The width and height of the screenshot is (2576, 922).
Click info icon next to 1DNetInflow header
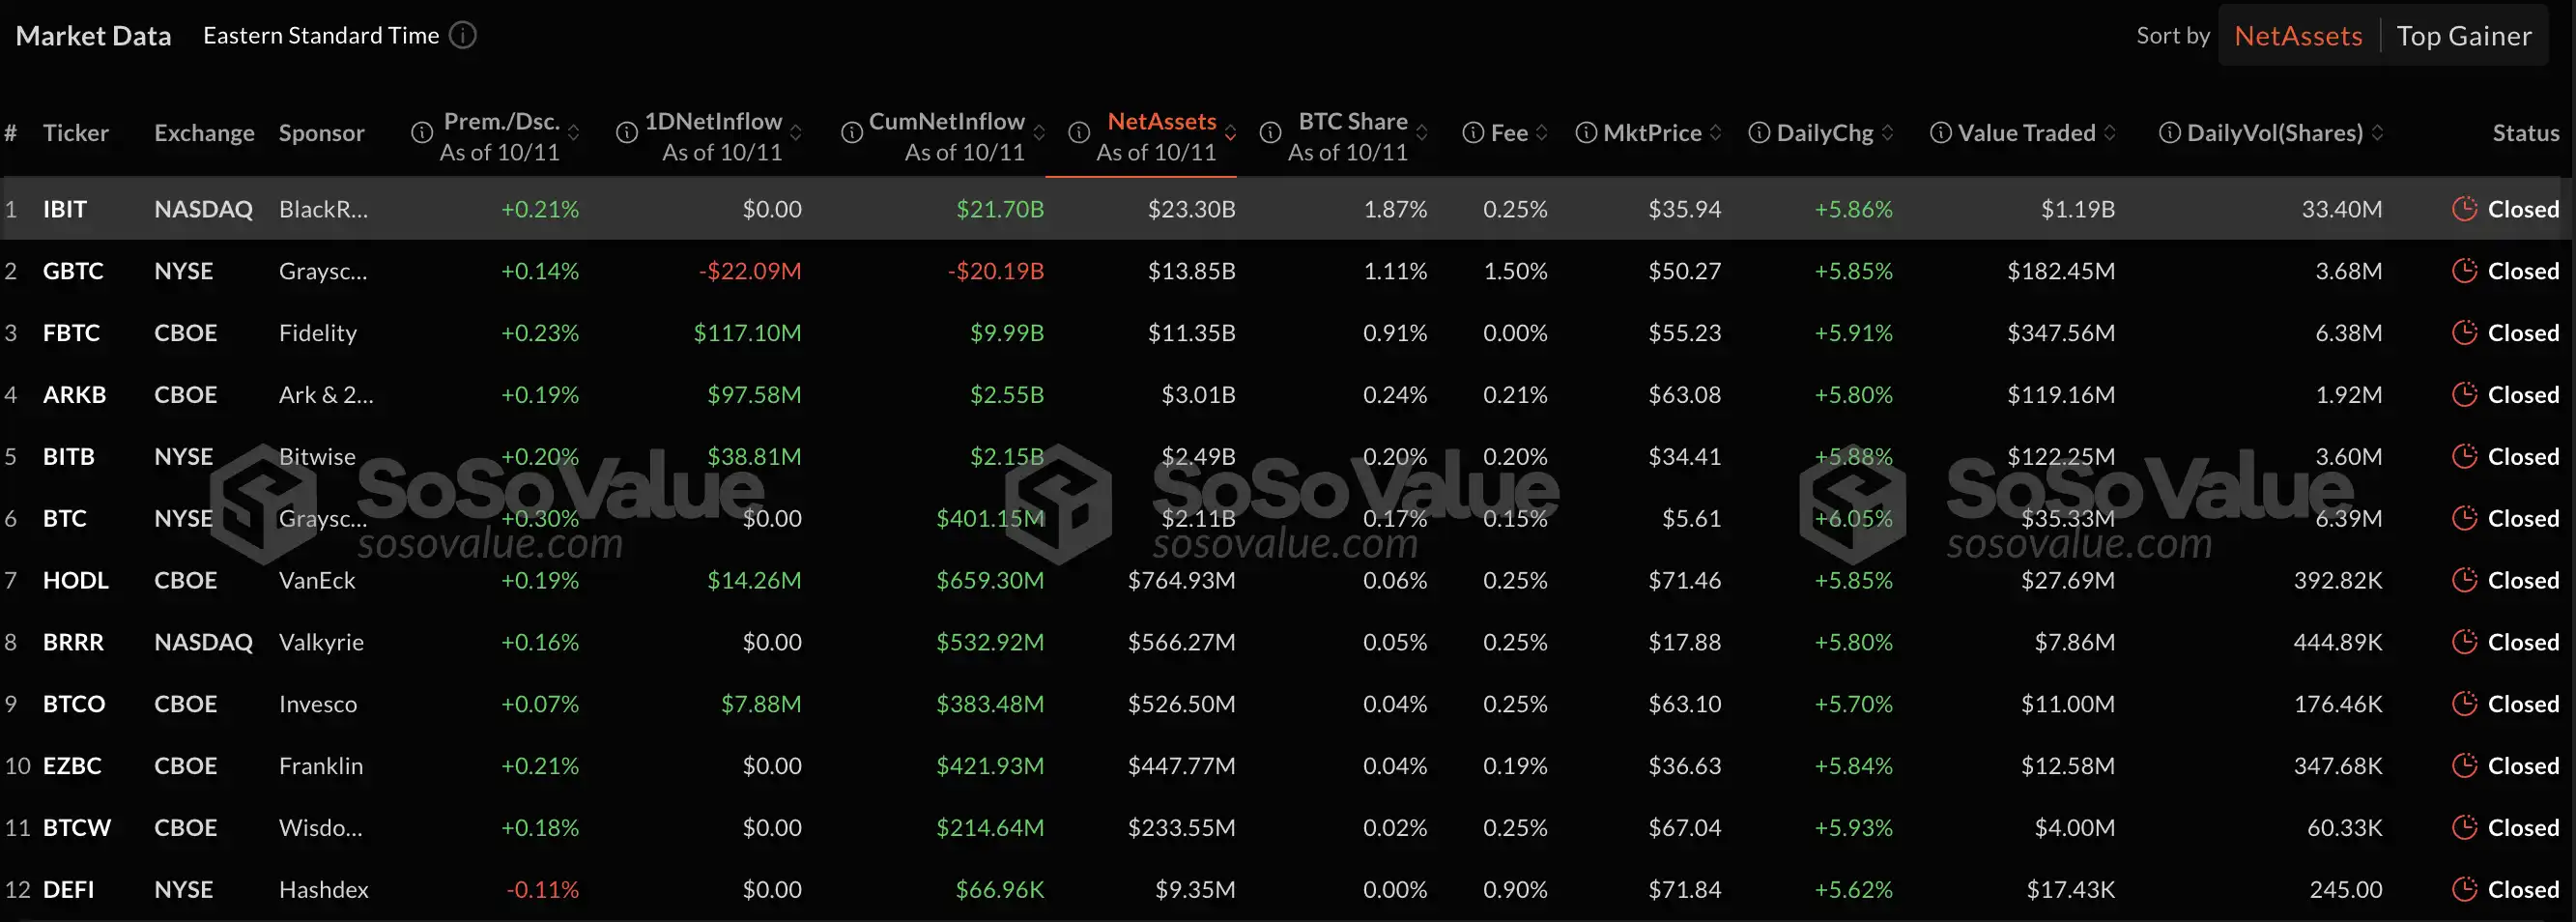pos(627,132)
